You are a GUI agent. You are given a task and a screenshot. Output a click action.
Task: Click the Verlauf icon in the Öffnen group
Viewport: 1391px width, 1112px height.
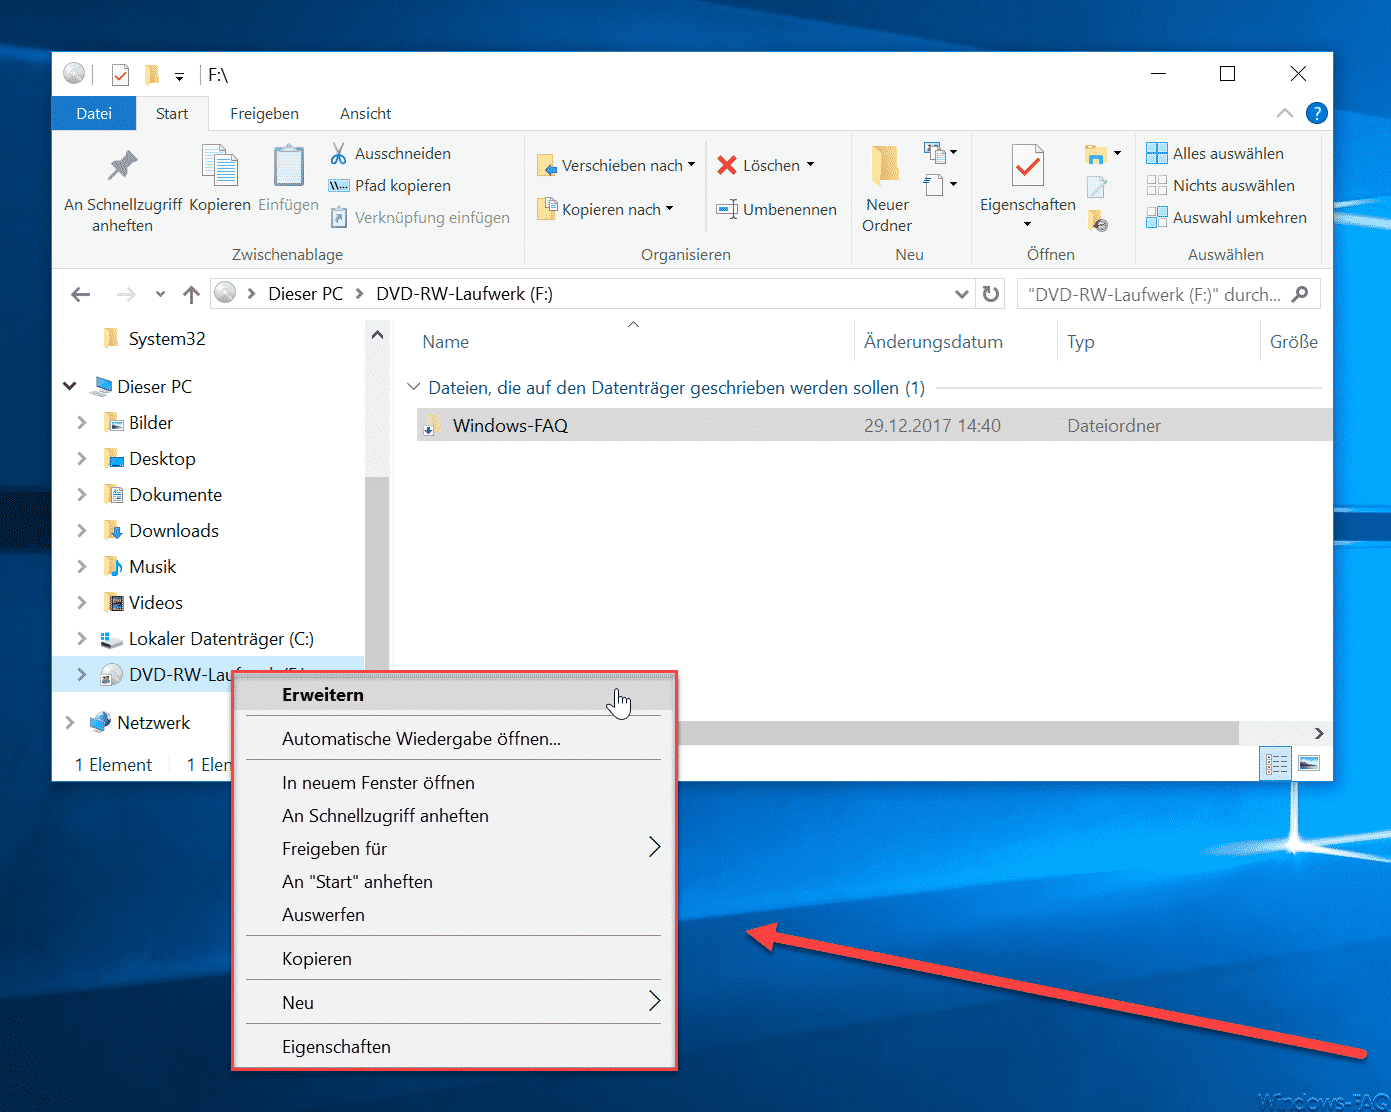point(1098,220)
